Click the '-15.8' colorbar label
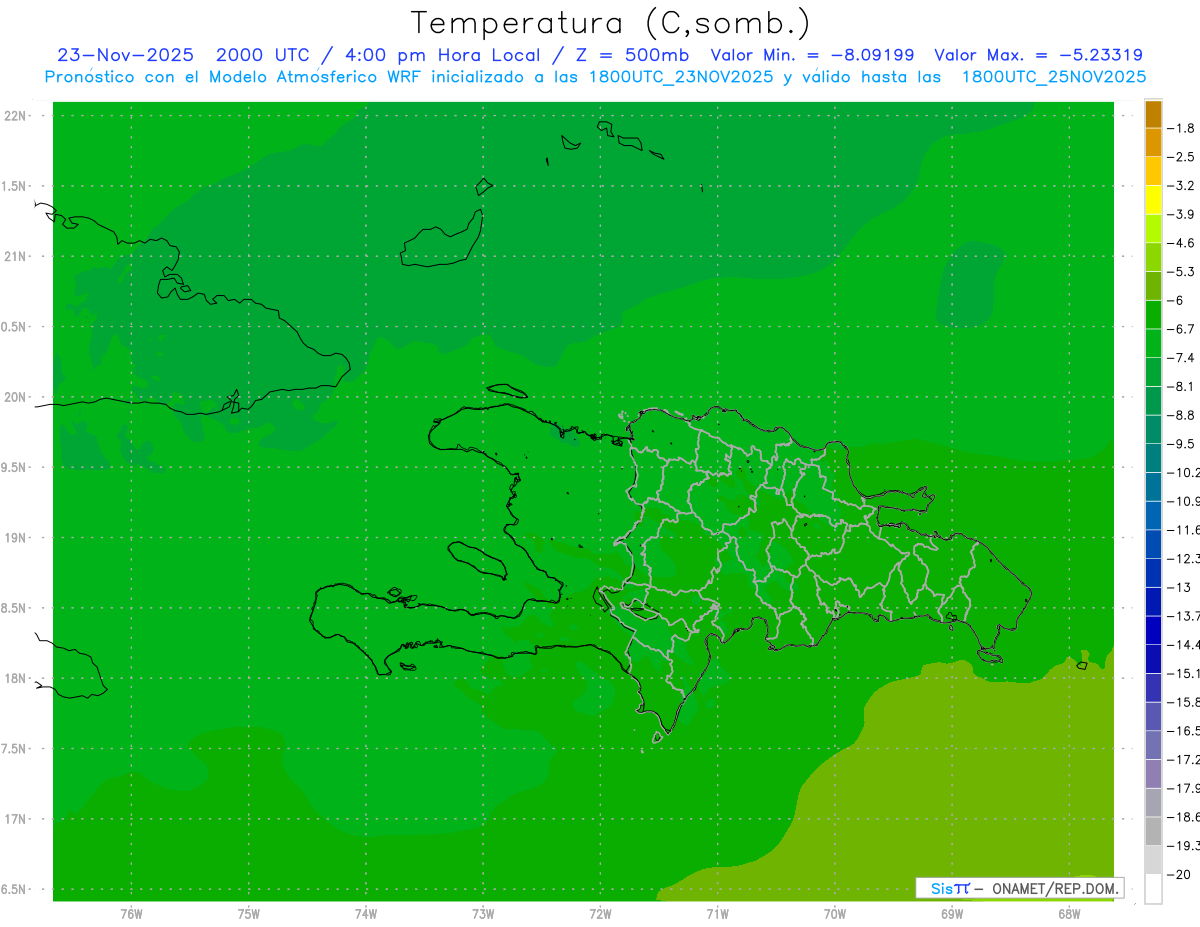1200x927 pixels. click(1184, 701)
